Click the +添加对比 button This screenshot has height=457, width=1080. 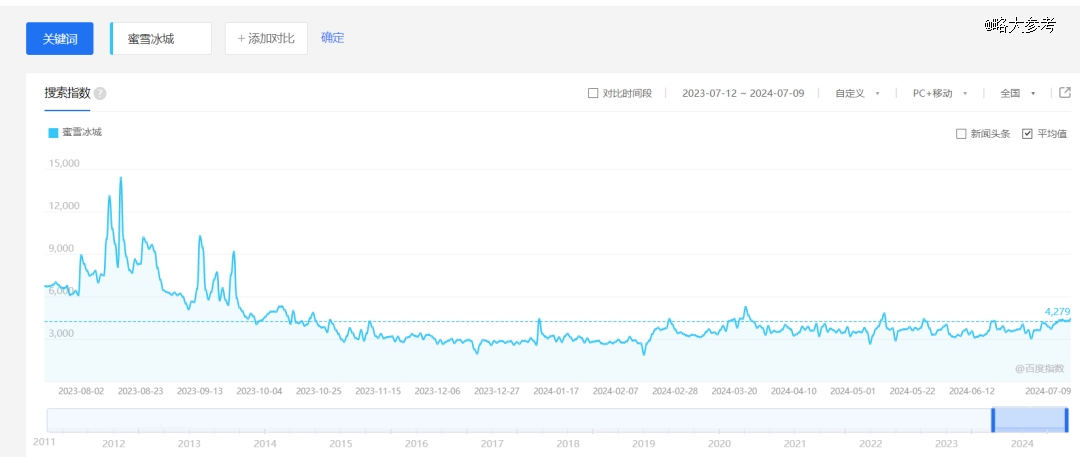(x=266, y=39)
